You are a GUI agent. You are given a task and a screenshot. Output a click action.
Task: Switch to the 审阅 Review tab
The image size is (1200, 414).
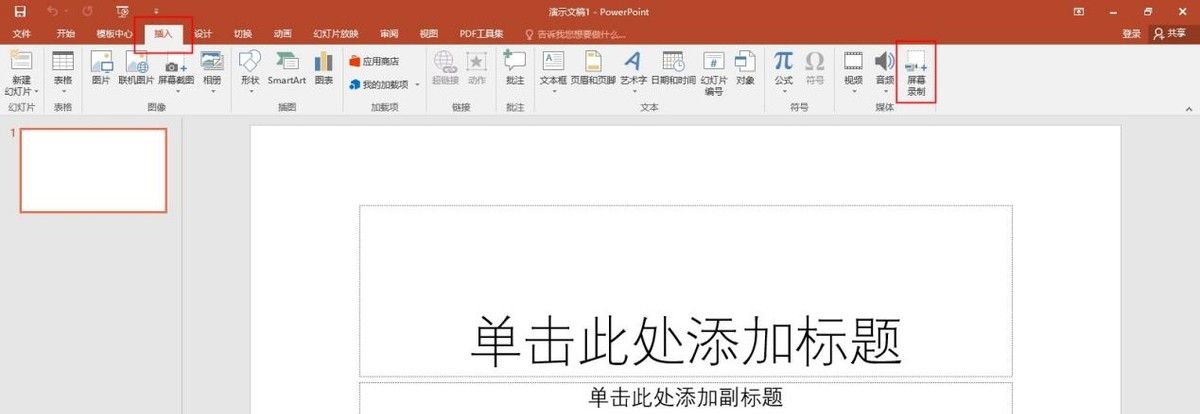point(390,34)
